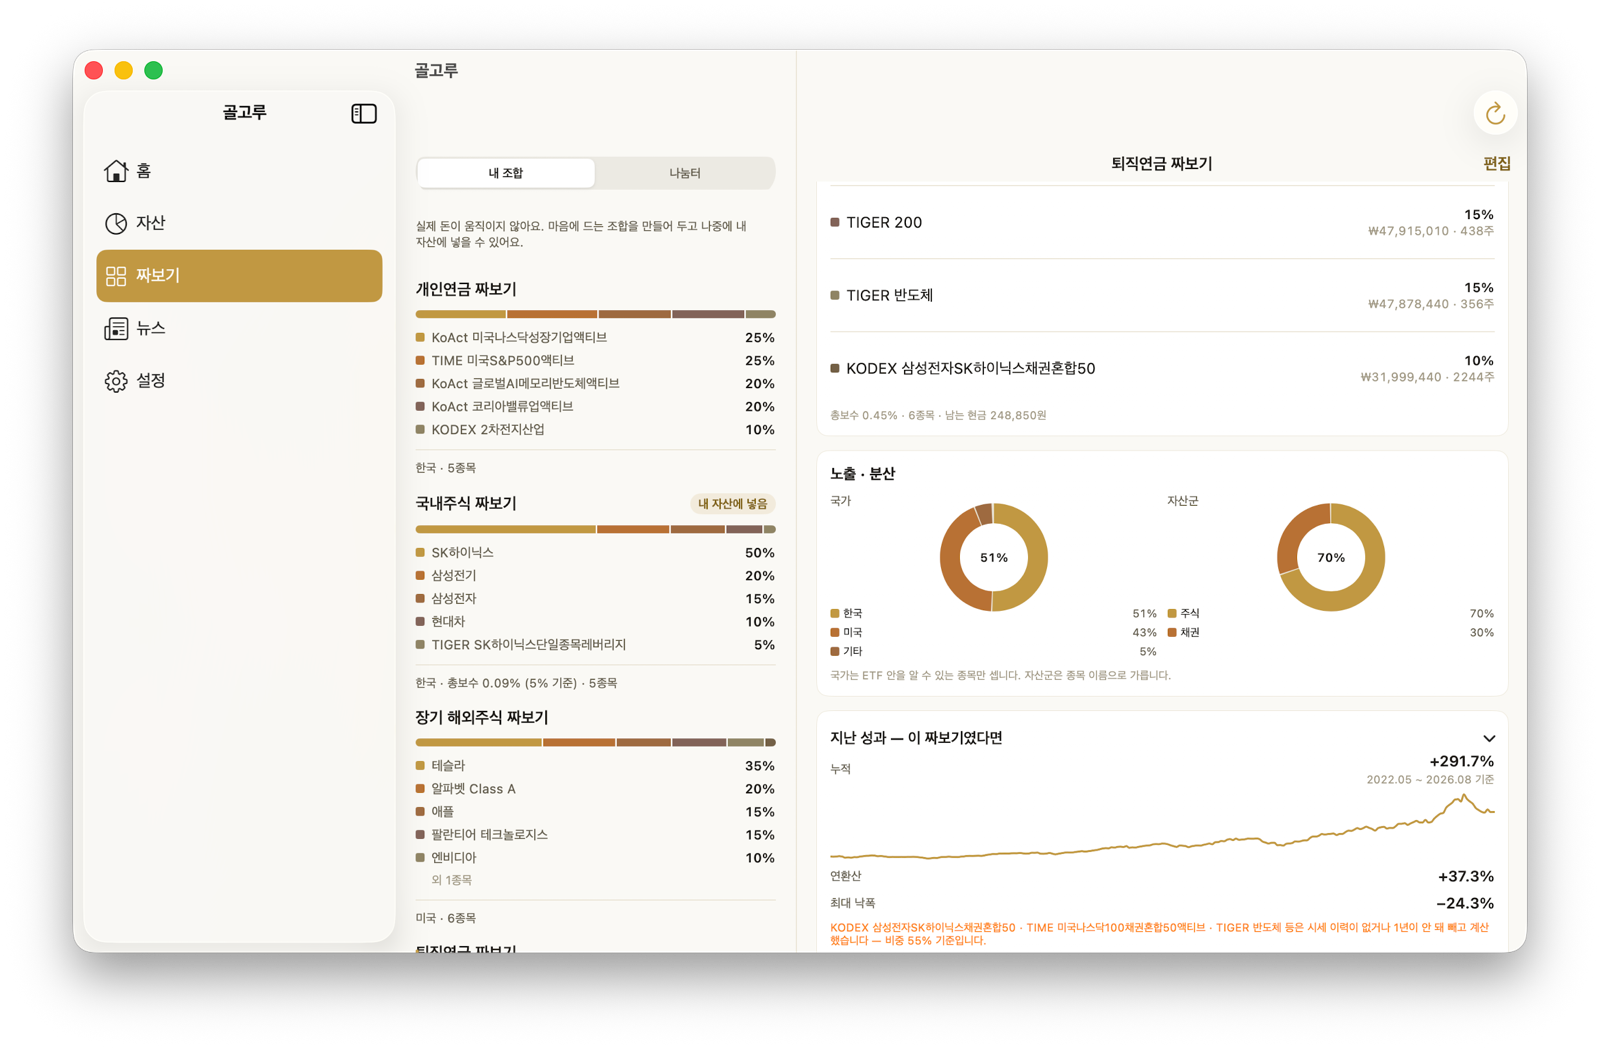
Task: Open the 국내주식 짜보기 portfolio
Action: point(466,503)
